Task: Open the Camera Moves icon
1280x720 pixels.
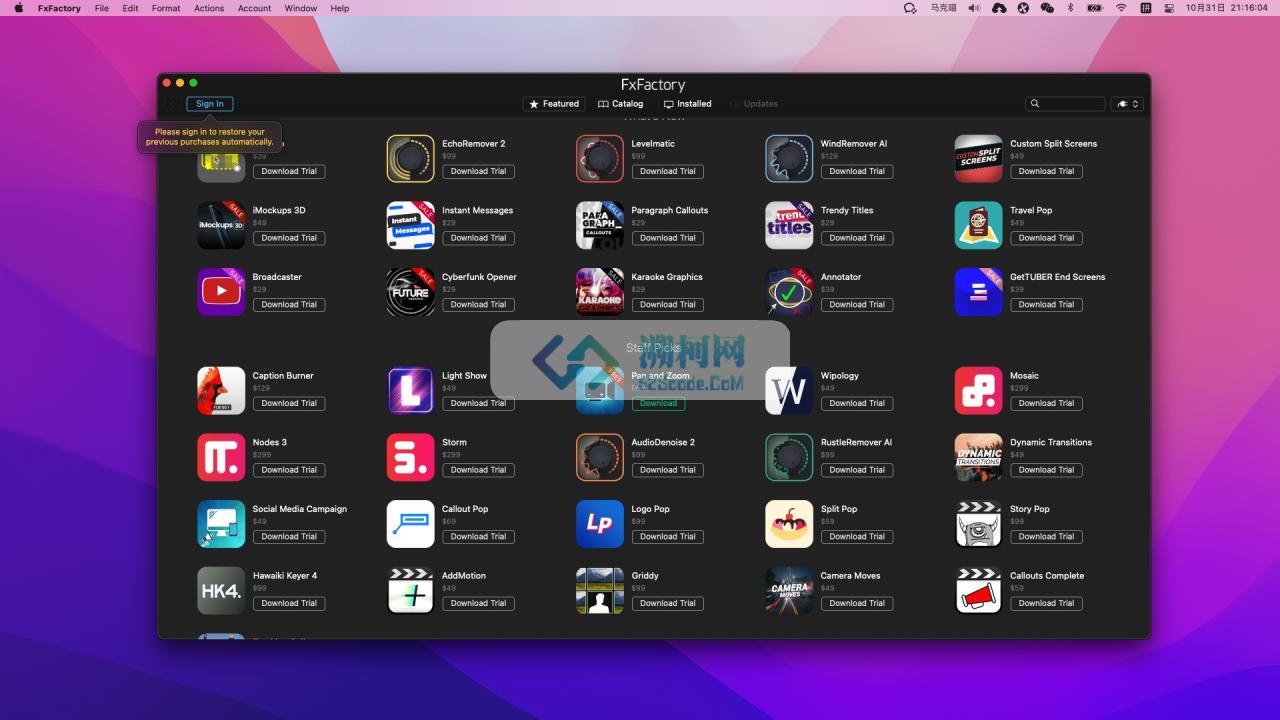Action: [x=789, y=590]
